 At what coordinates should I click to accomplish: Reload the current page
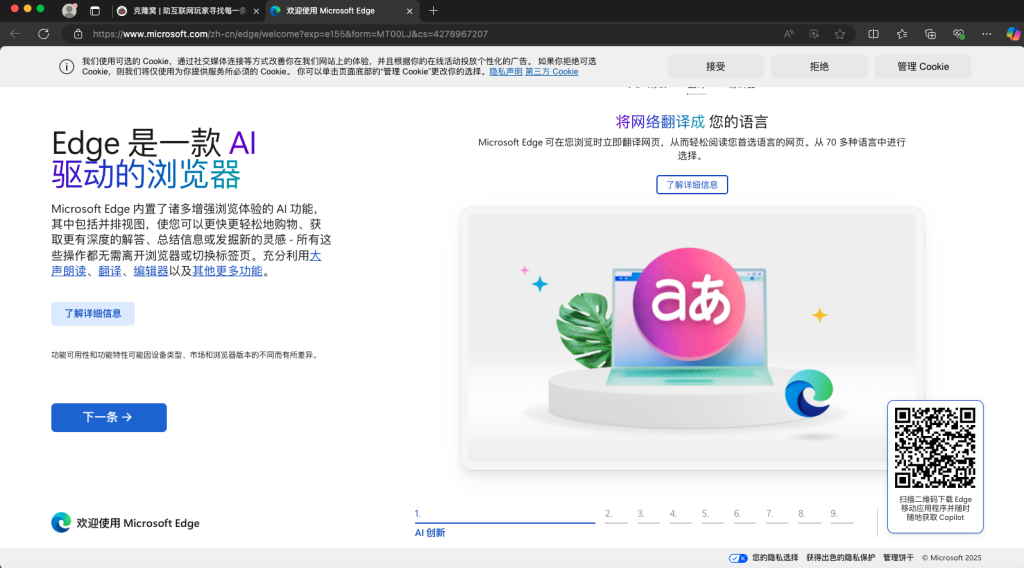44,34
